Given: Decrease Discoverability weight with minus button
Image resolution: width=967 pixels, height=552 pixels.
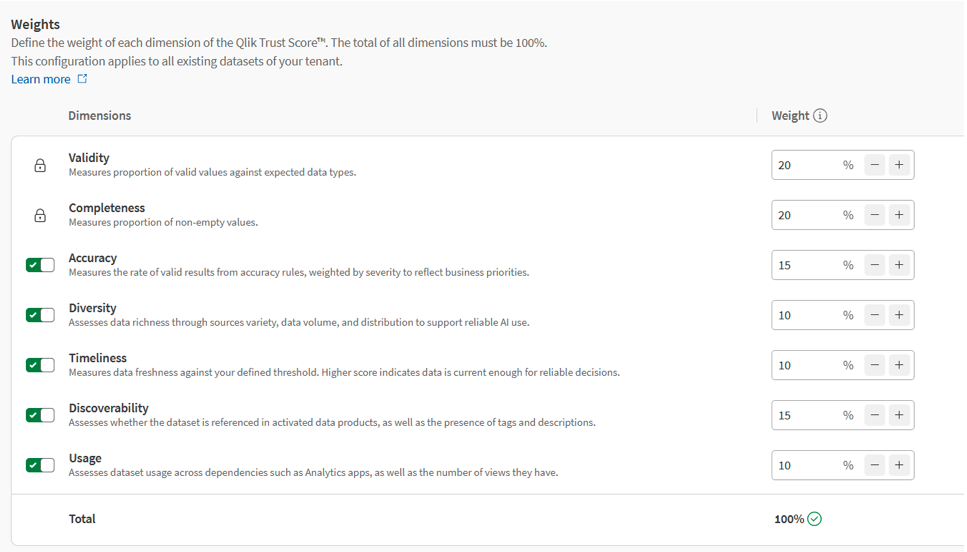Looking at the screenshot, I should pyautogui.click(x=875, y=415).
